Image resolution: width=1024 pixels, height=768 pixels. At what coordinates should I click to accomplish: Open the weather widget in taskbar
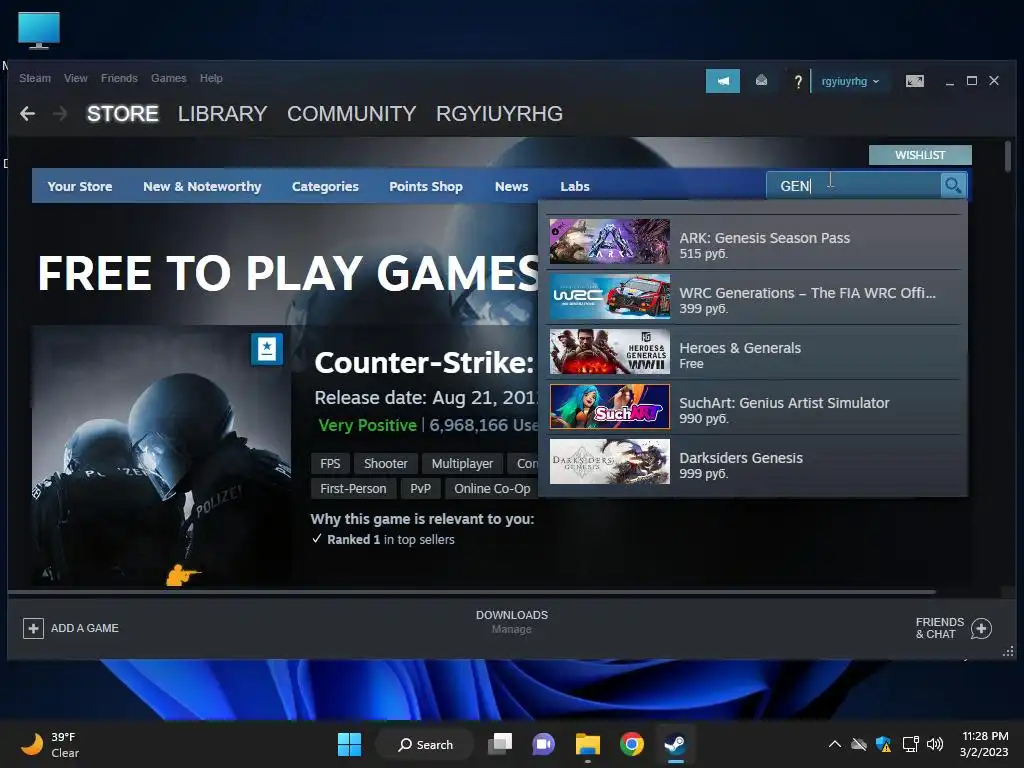pos(50,744)
